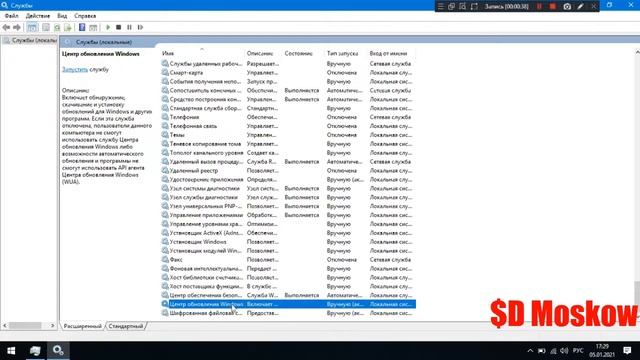
Task: Stop the service using the black square icon
Action: 118,27
